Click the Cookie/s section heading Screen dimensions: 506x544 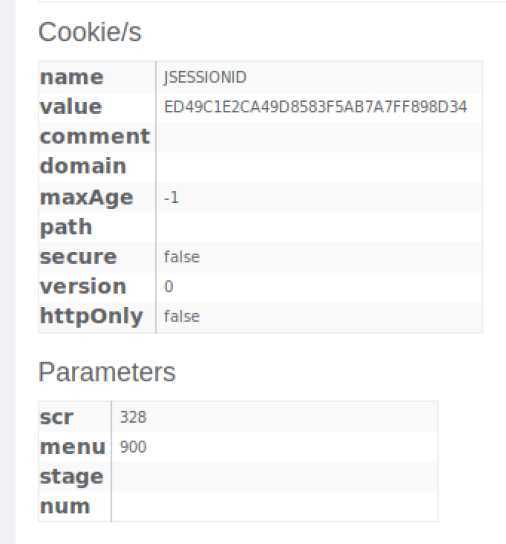[90, 32]
